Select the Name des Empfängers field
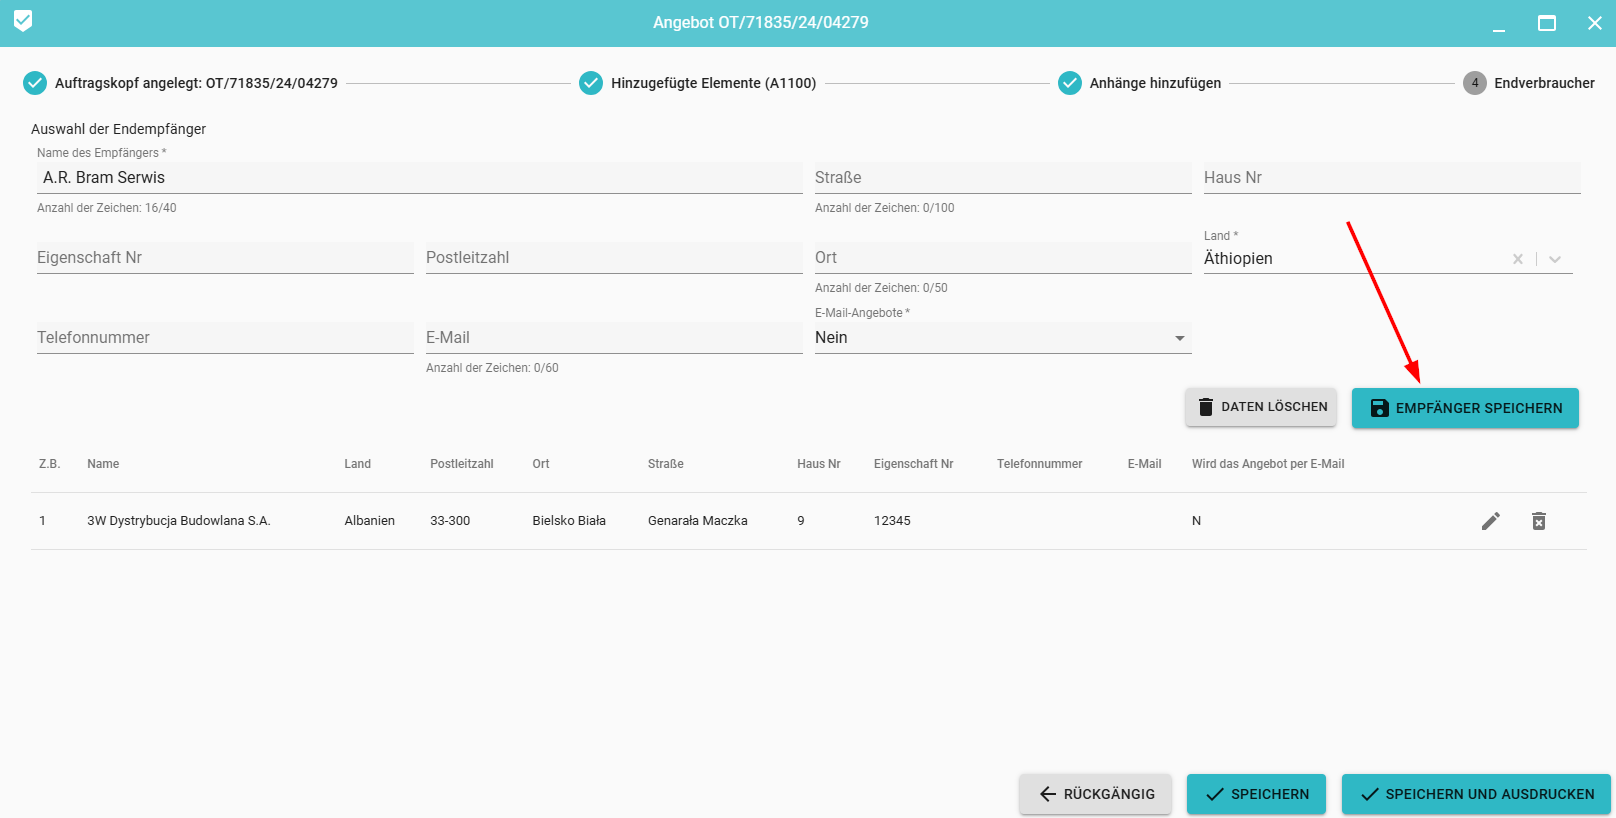Image resolution: width=1616 pixels, height=818 pixels. [419, 178]
